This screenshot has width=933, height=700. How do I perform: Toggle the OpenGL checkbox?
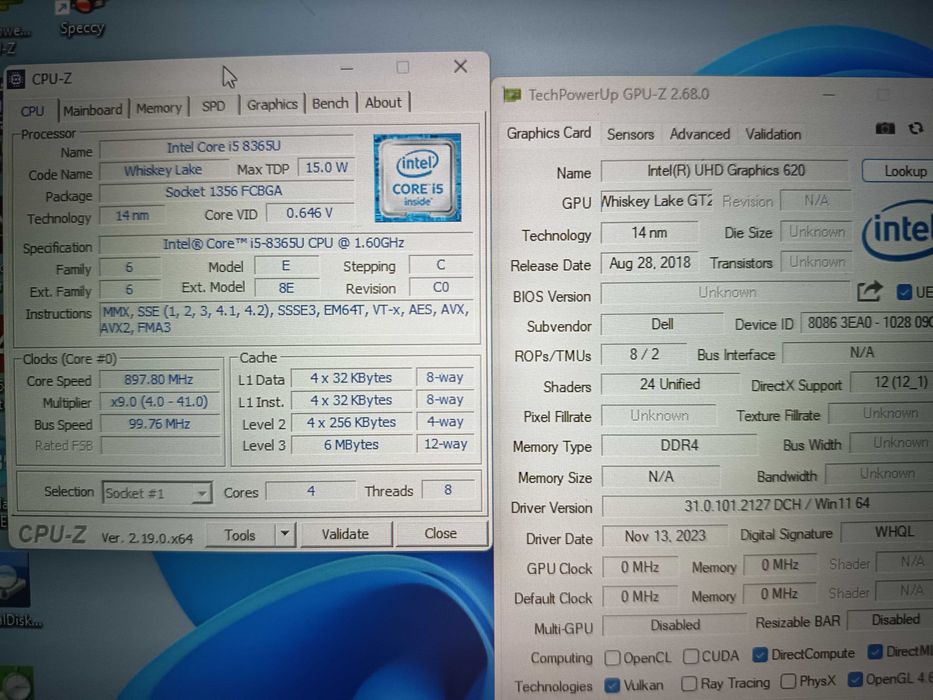855,679
